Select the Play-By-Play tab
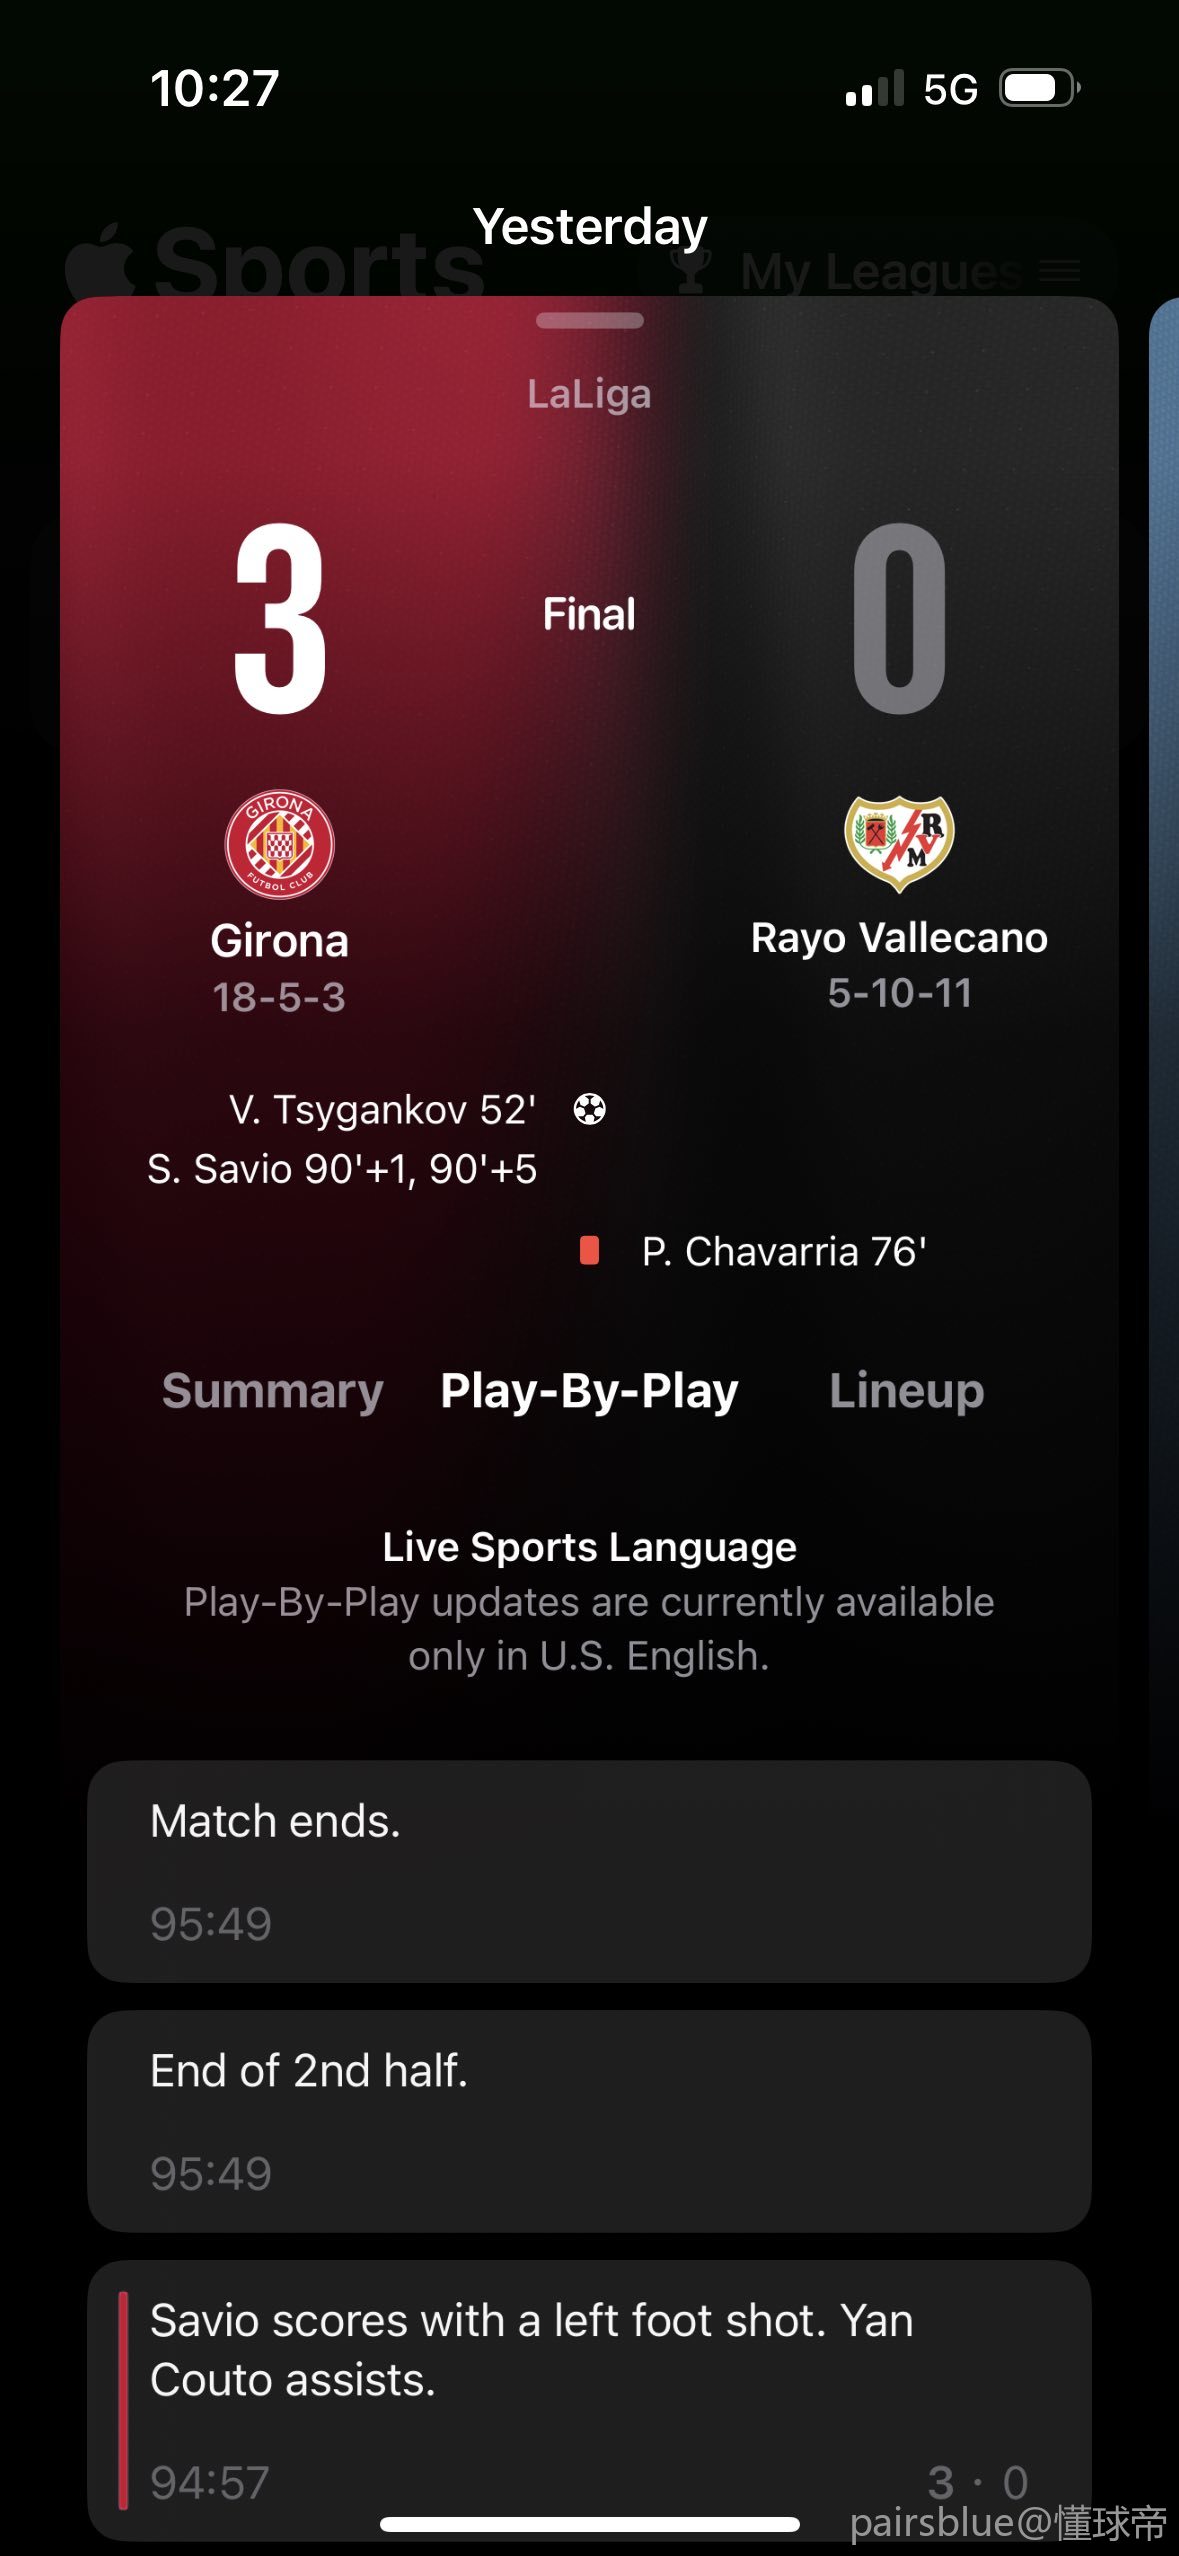This screenshot has height=2556, width=1179. 589,1391
